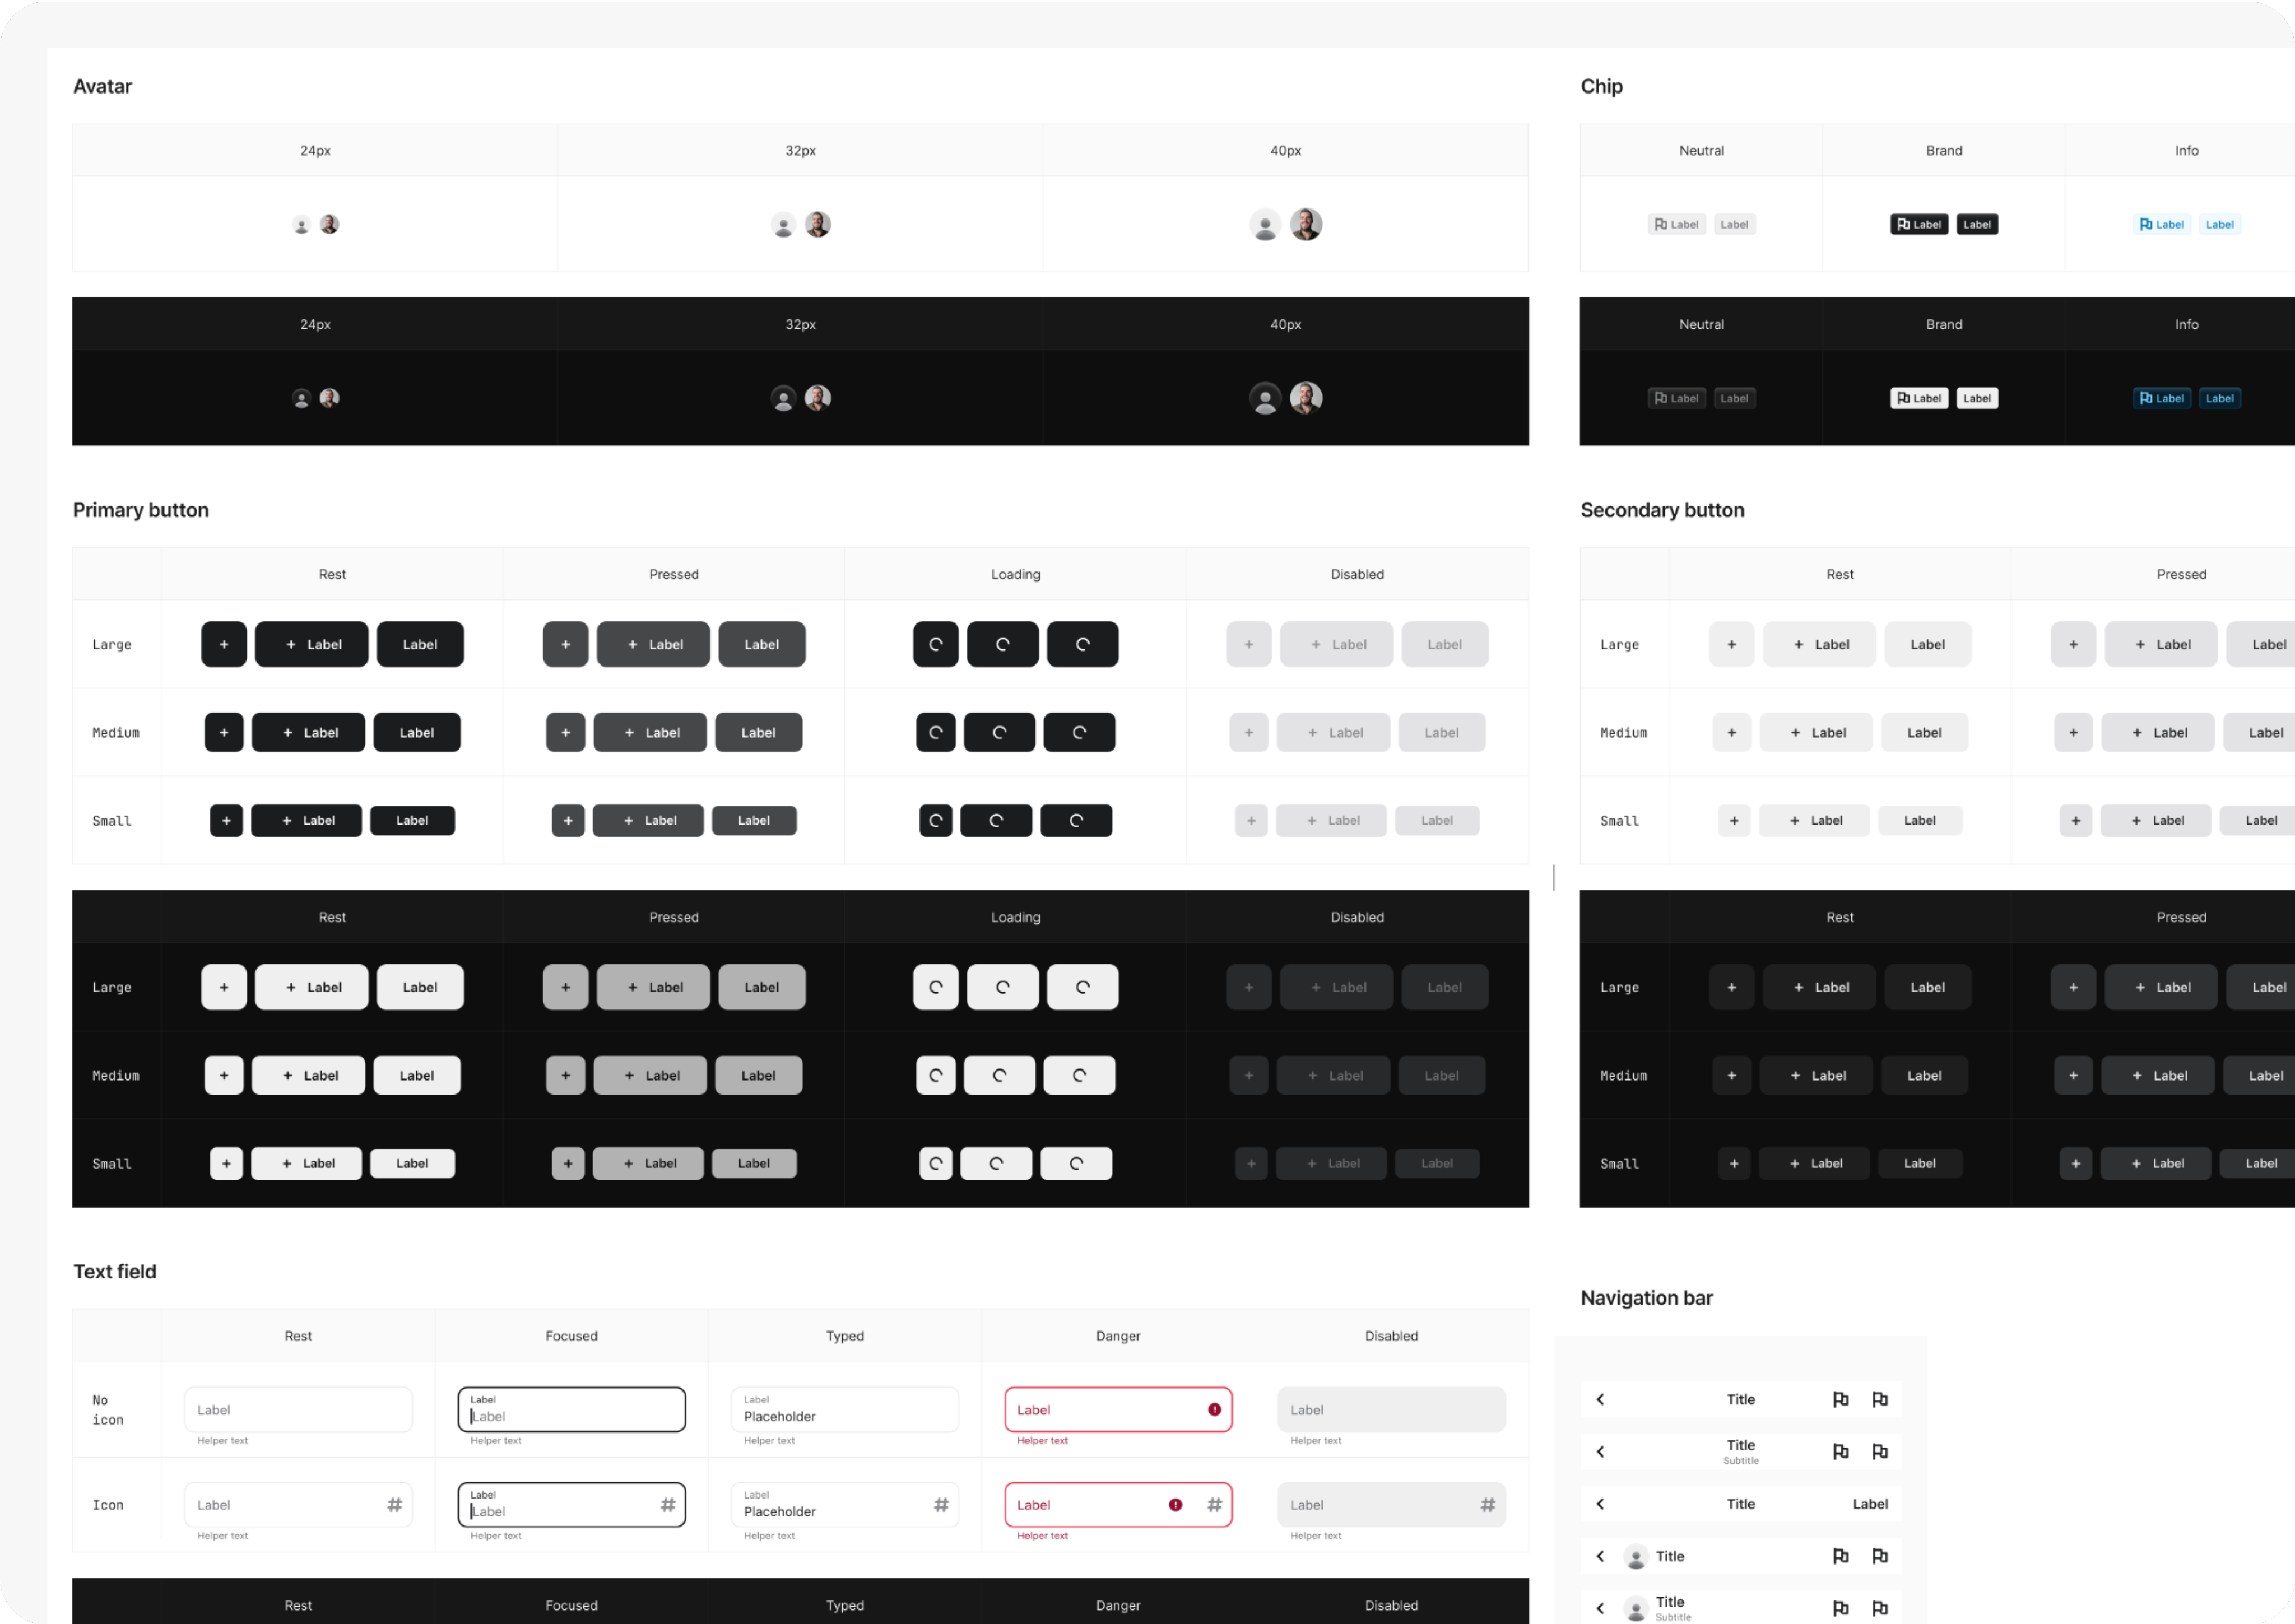Click hash icon in light Disabled text field
The image size is (2295, 1624).
1487,1505
